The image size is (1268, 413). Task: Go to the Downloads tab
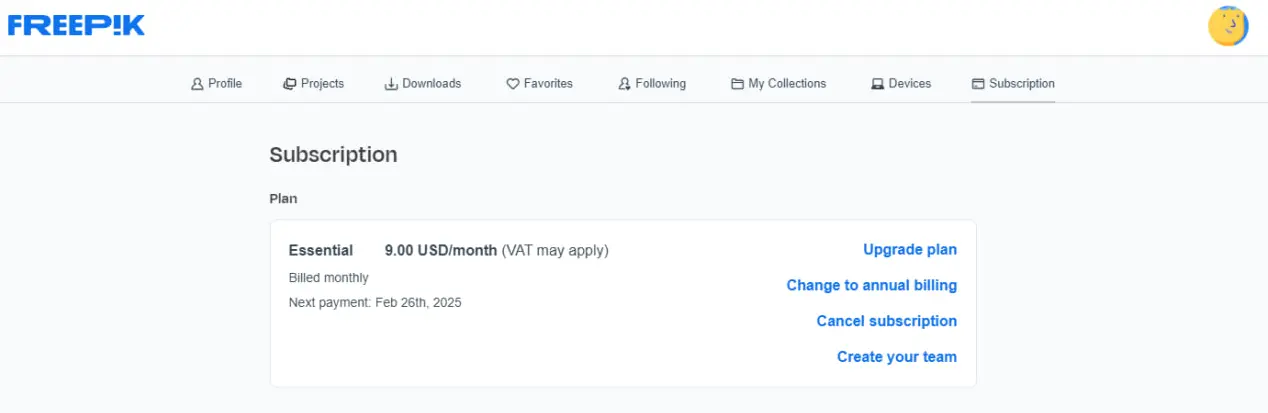pos(423,84)
